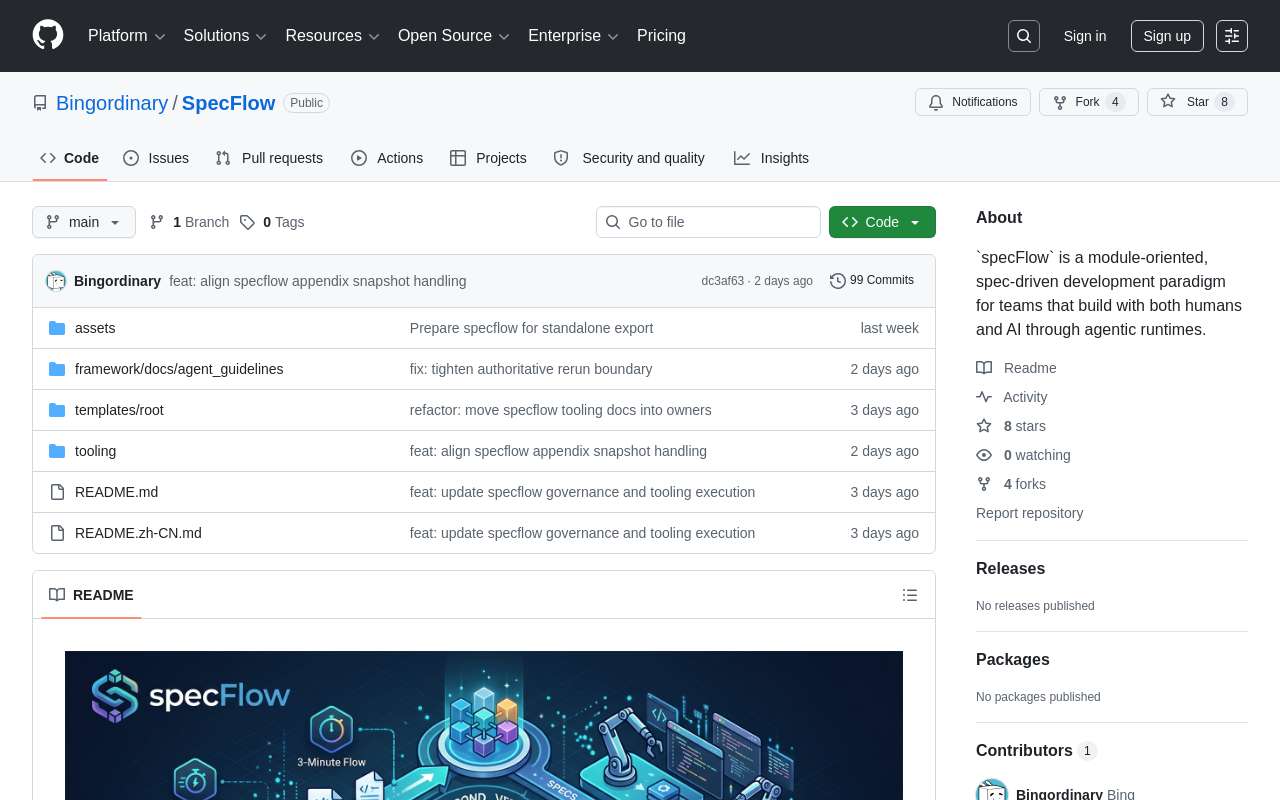Switch to the Issues tab

click(x=156, y=158)
